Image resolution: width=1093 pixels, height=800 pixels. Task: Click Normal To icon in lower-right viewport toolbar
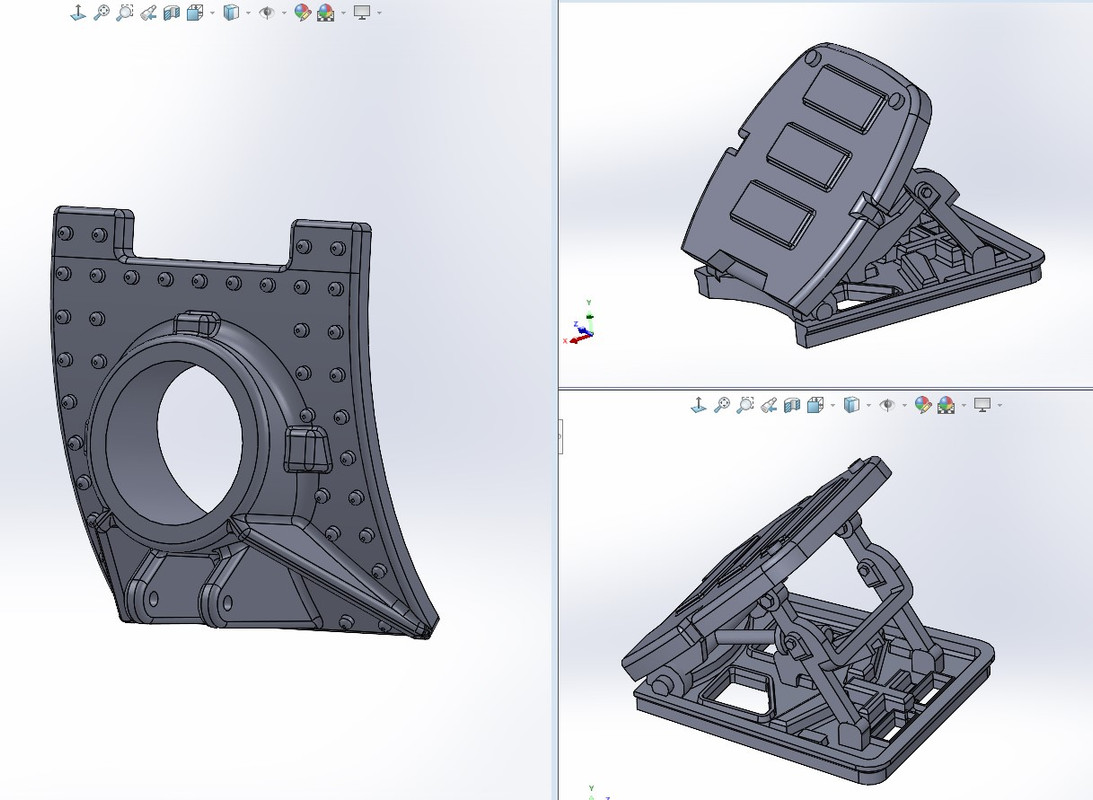pos(698,405)
